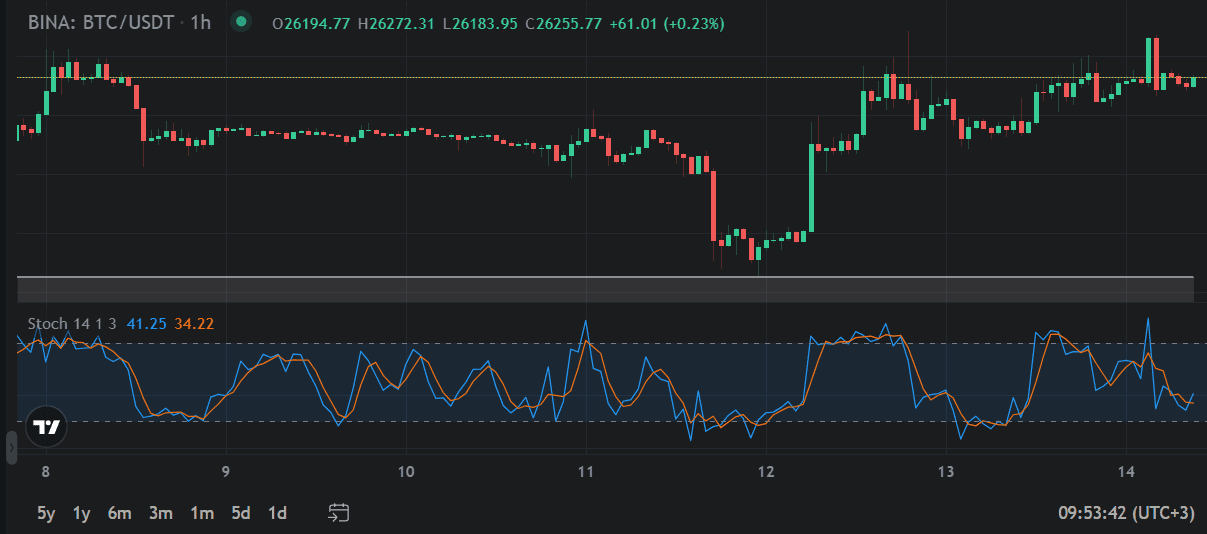
Task: Click the open price O26194.77
Action: coord(311,23)
